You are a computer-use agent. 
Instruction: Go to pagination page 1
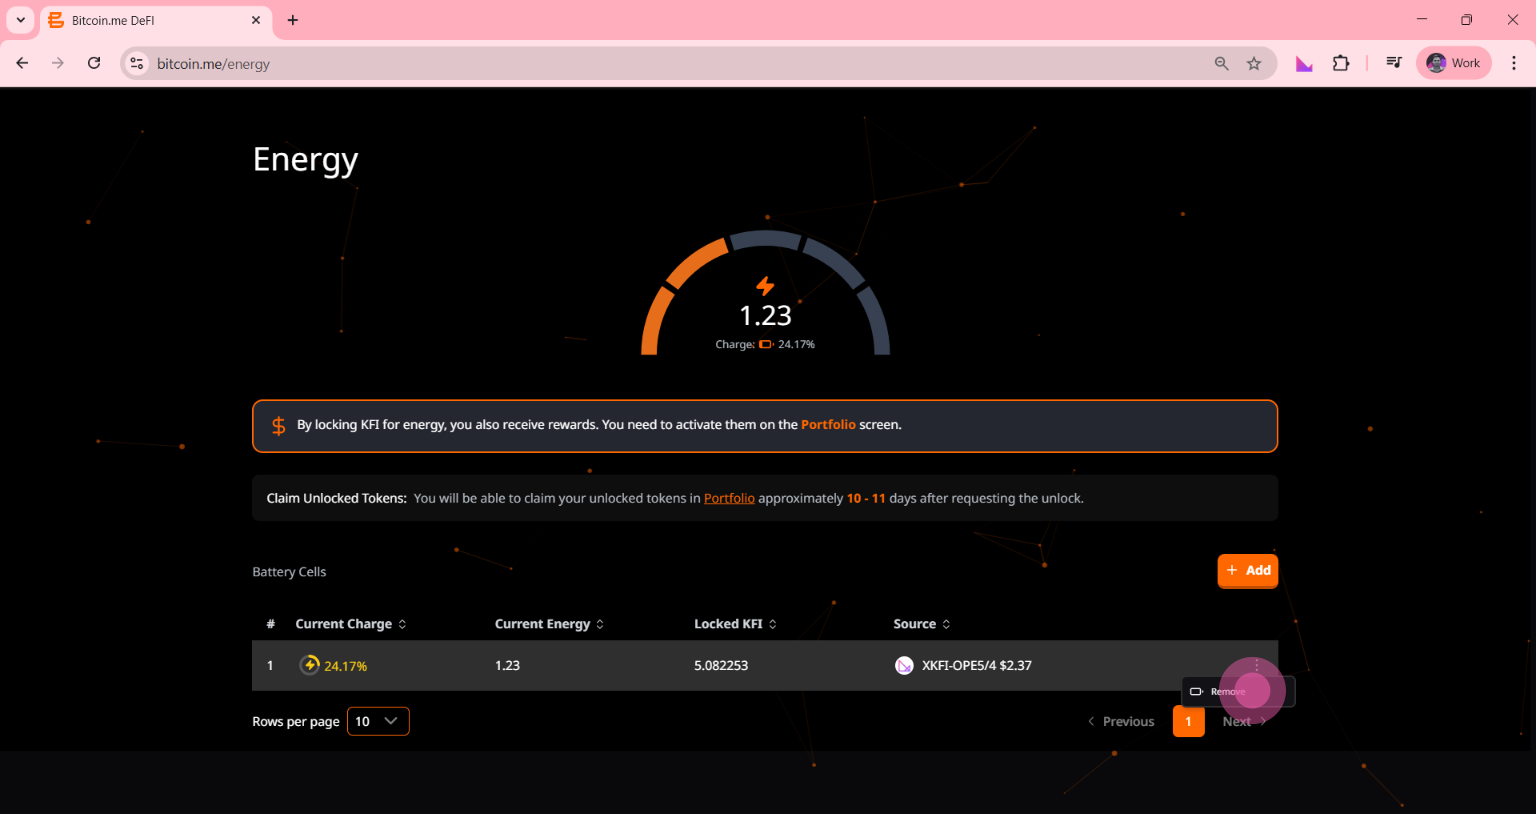(1188, 721)
